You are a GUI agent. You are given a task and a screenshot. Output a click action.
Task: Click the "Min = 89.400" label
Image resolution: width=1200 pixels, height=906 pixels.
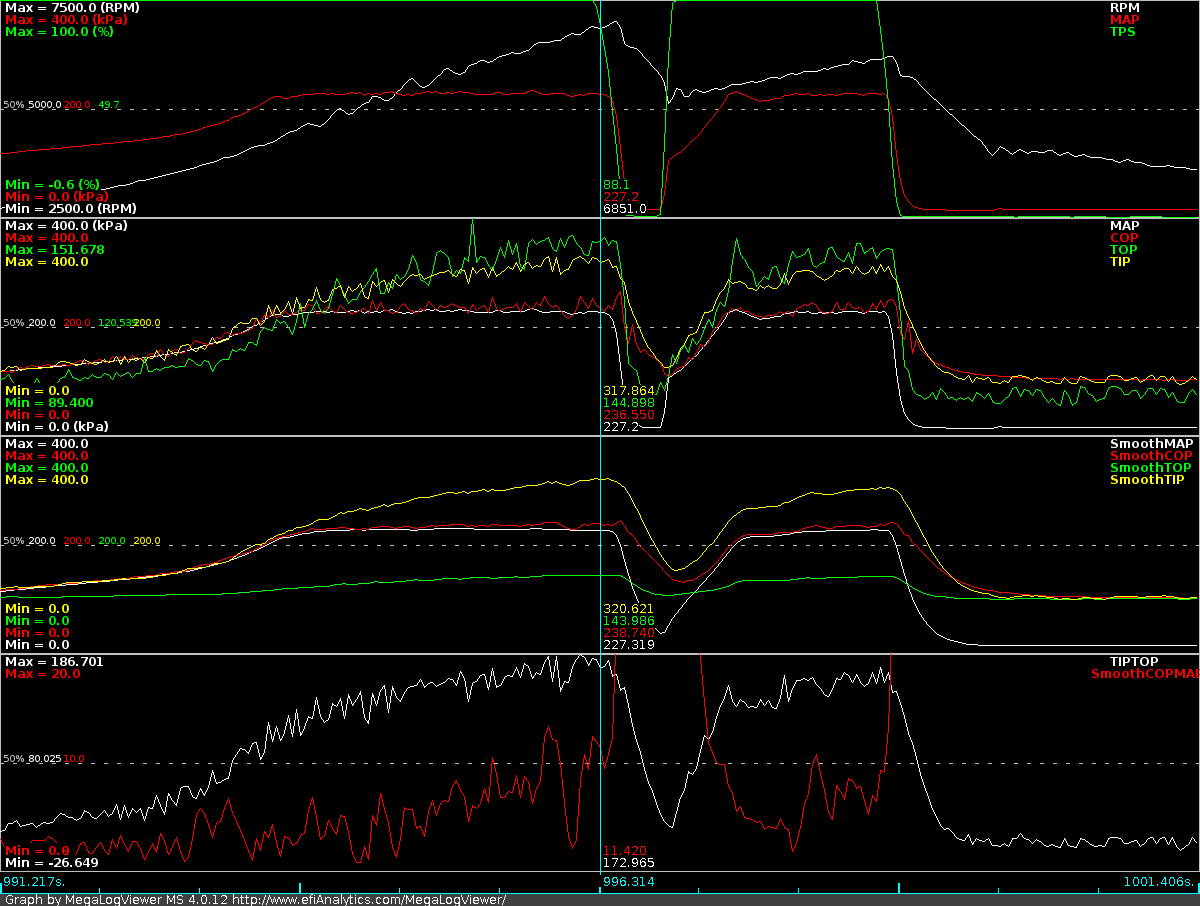(51, 402)
